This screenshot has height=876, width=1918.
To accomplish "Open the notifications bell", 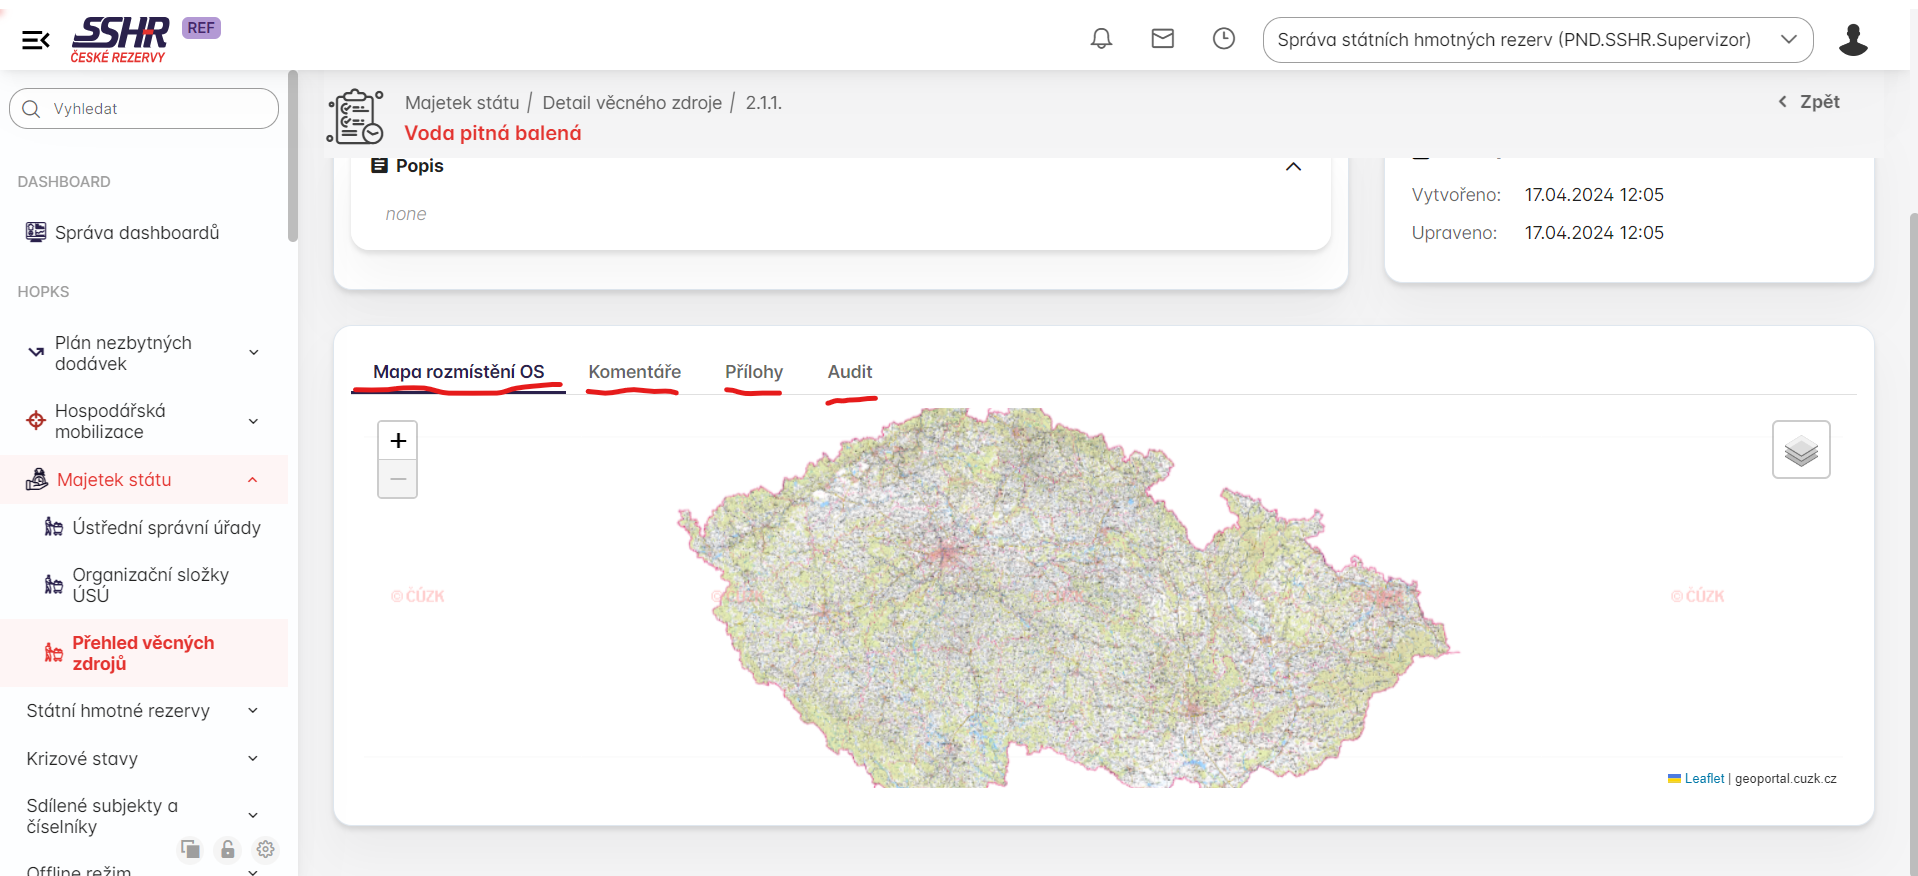I will tap(1101, 39).
